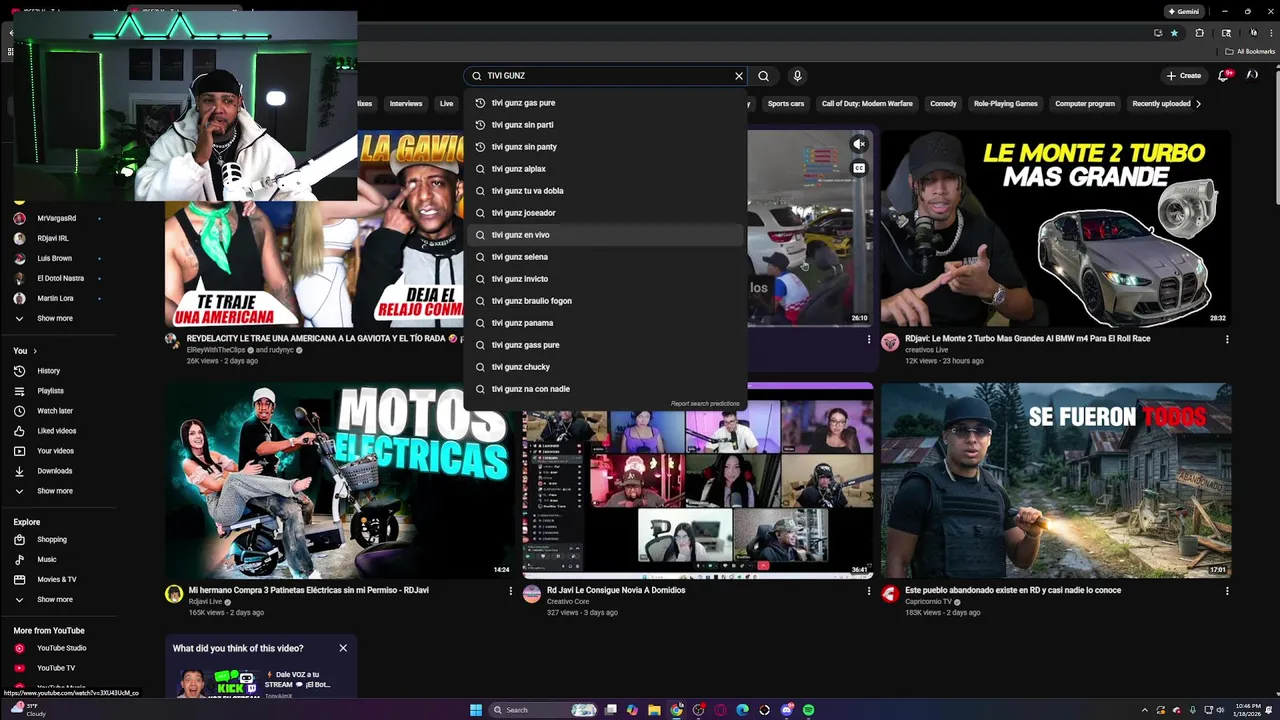Show more filter chips with right arrow

coord(1198,104)
